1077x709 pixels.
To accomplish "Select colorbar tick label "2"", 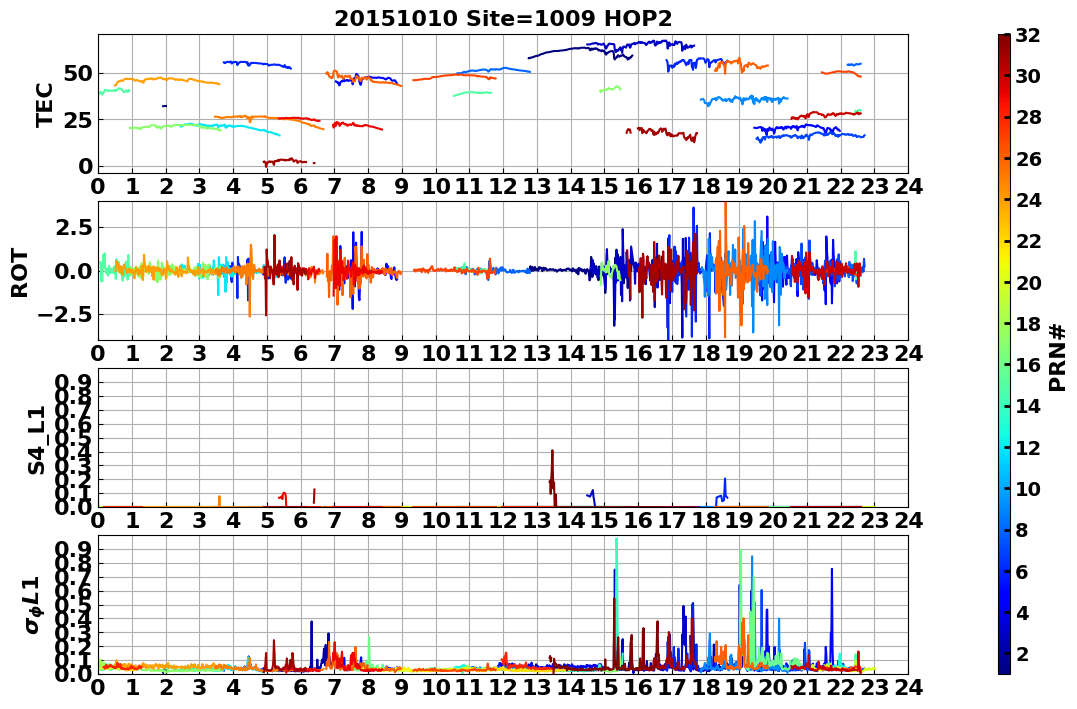I will click(1022, 653).
